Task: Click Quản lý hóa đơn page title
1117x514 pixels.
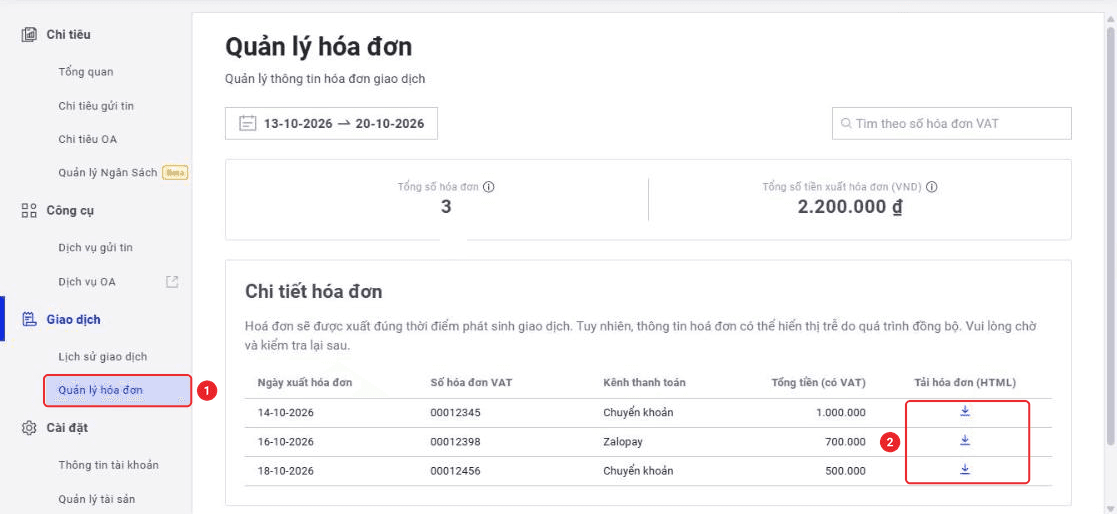Action: tap(318, 48)
